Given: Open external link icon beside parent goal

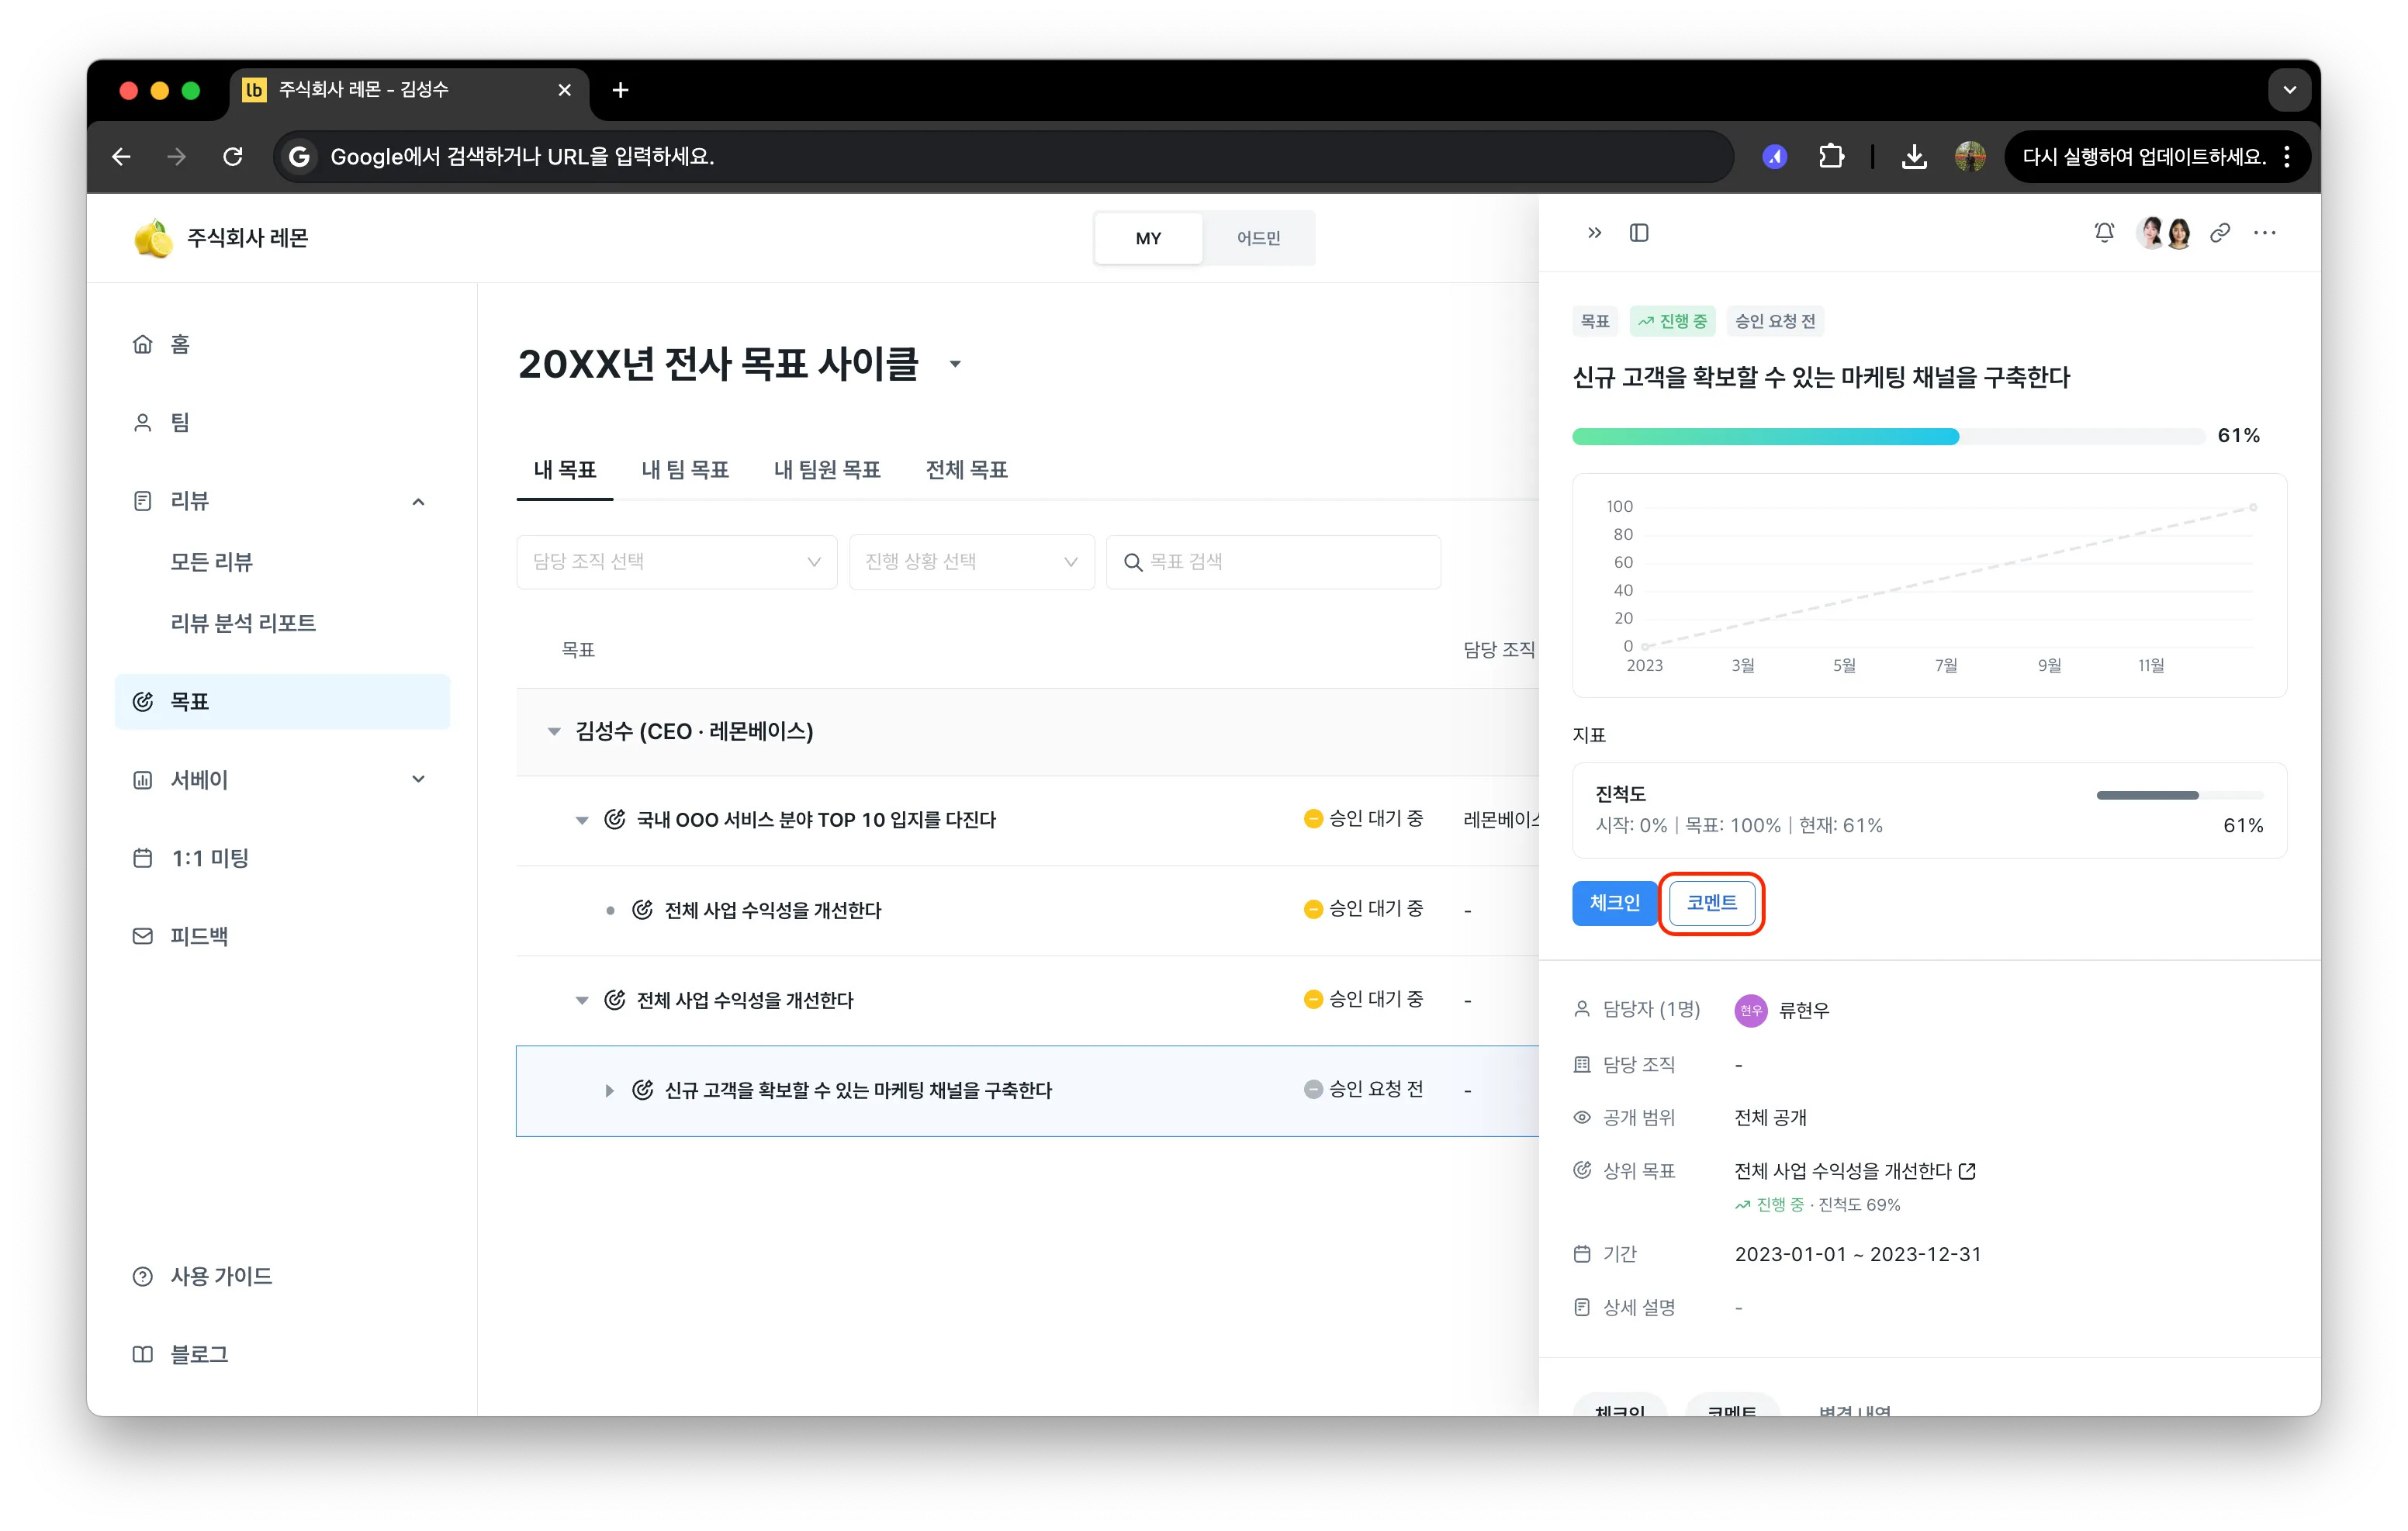Looking at the screenshot, I should [x=1967, y=1170].
